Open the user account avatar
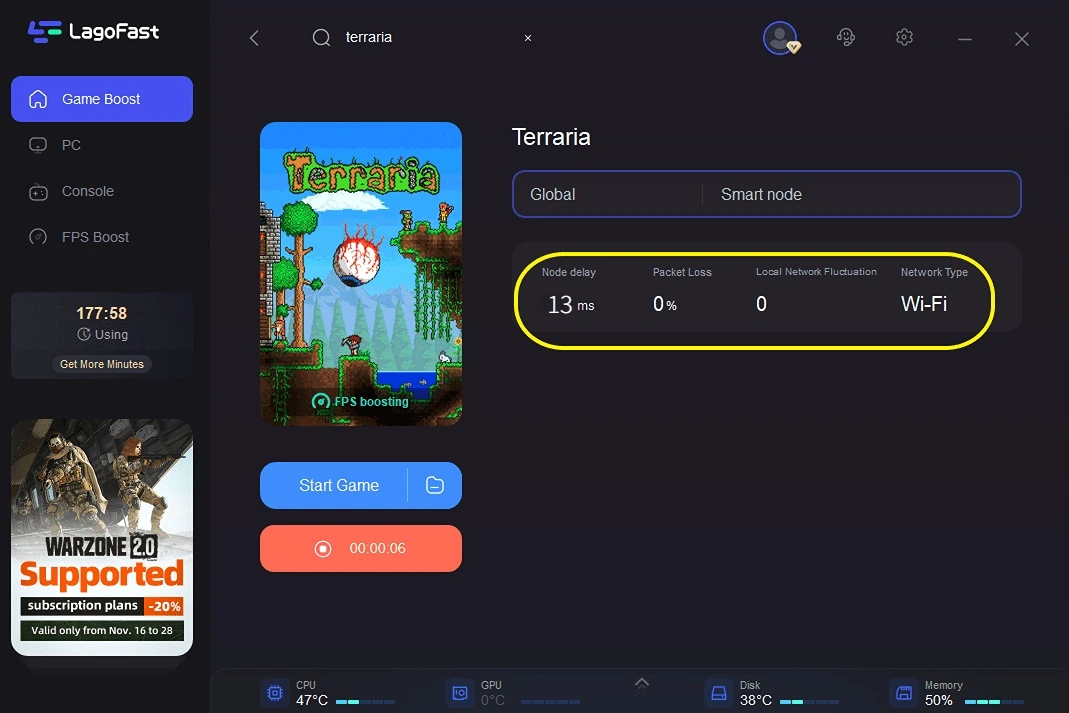The height and width of the screenshot is (713, 1069). 781,37
